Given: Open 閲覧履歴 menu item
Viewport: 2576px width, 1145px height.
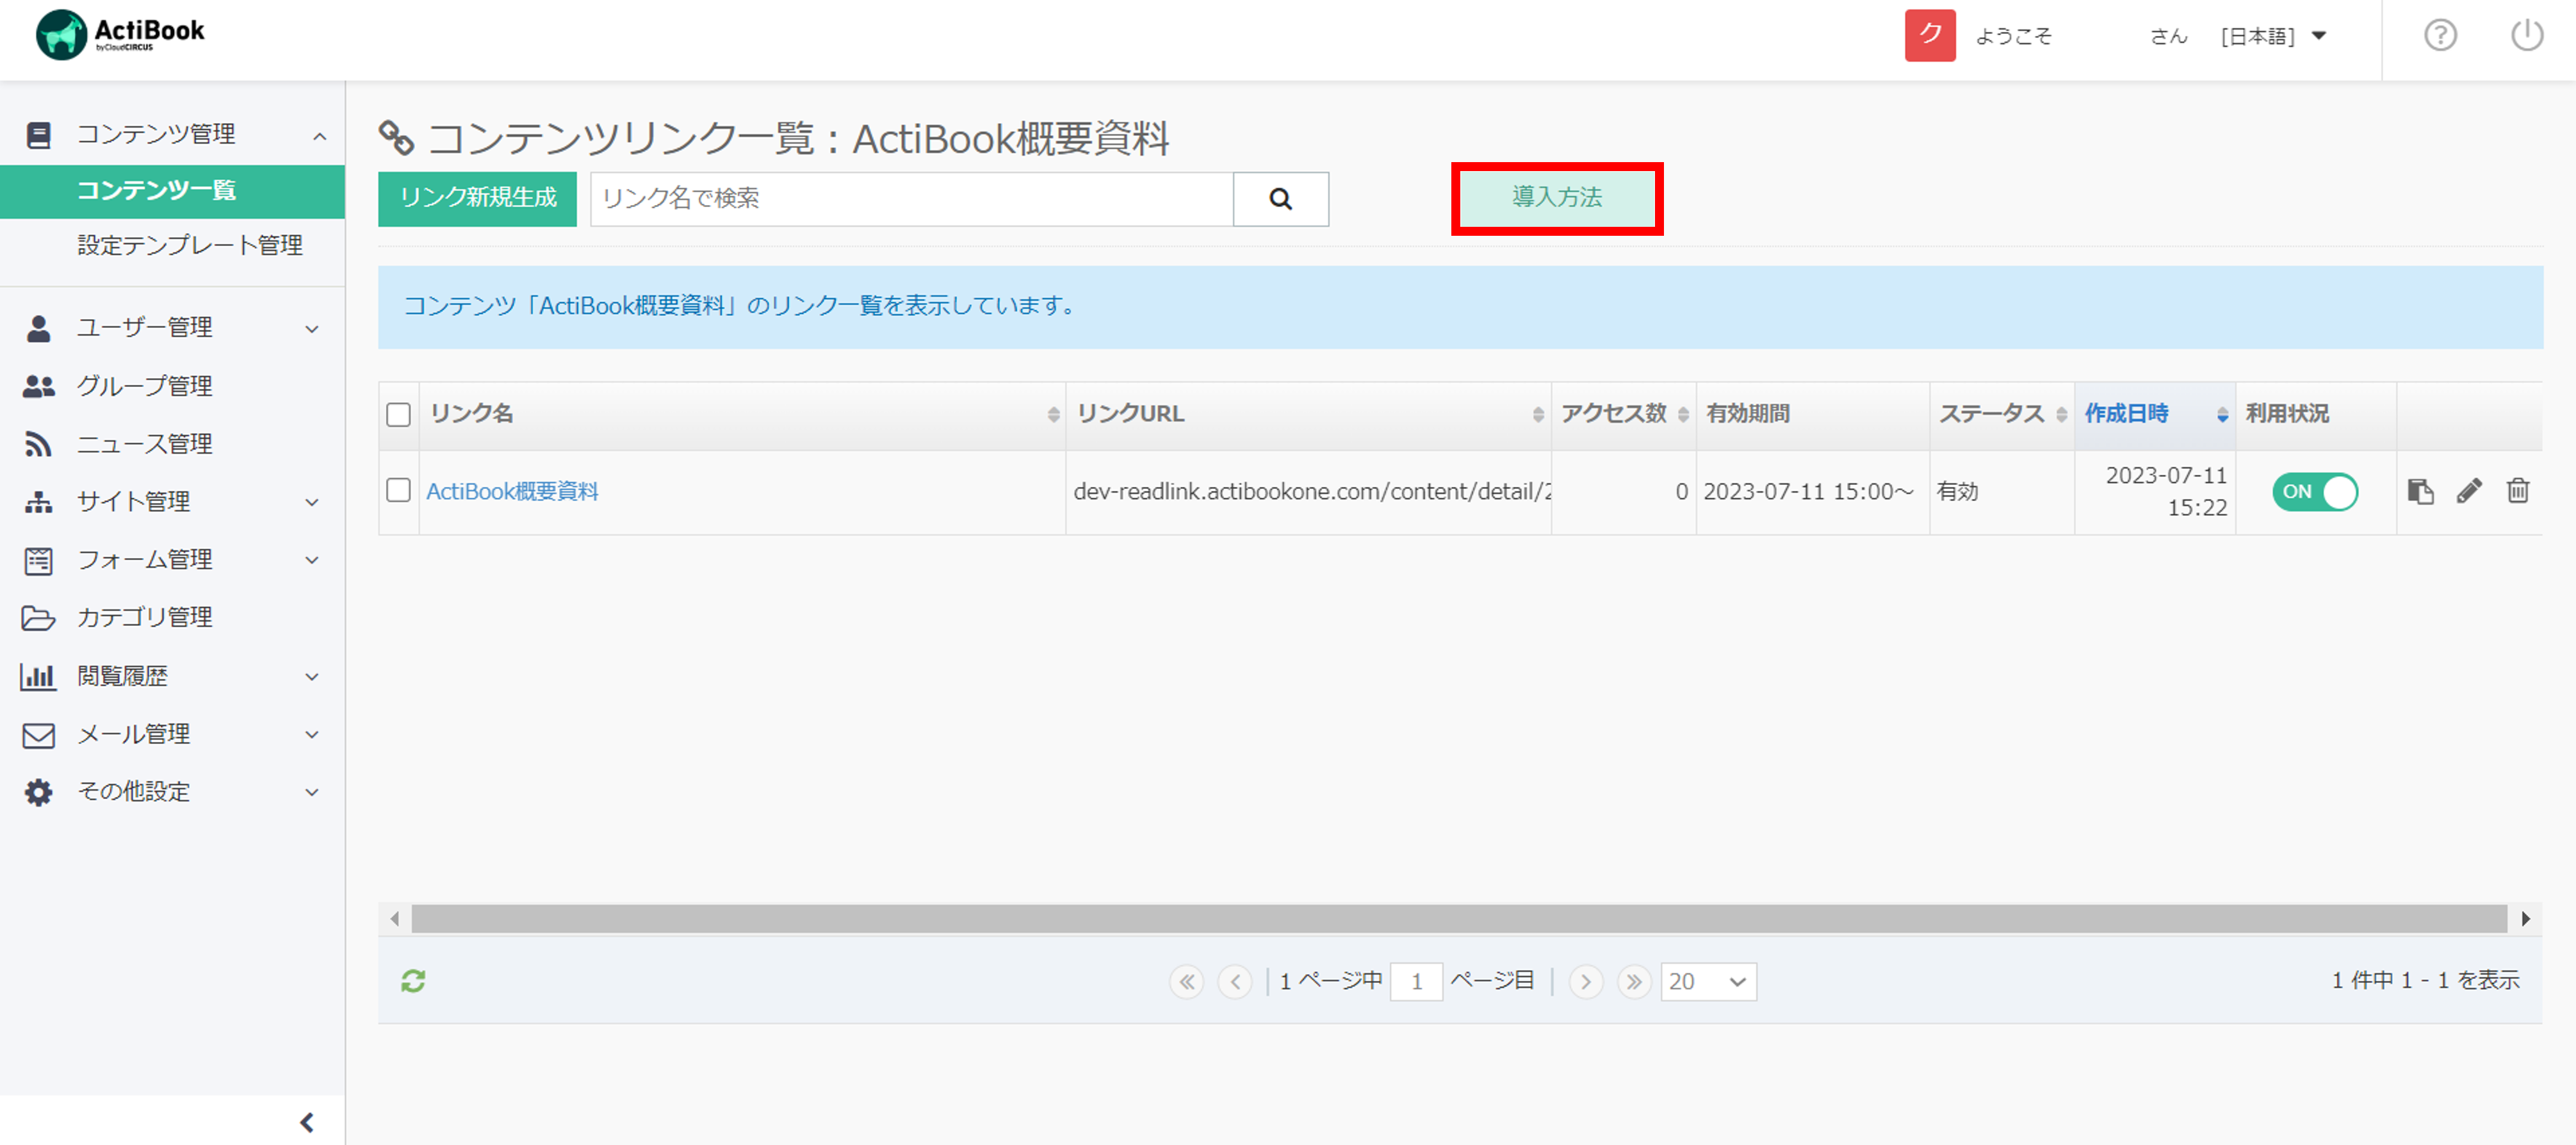Looking at the screenshot, I should 122,676.
